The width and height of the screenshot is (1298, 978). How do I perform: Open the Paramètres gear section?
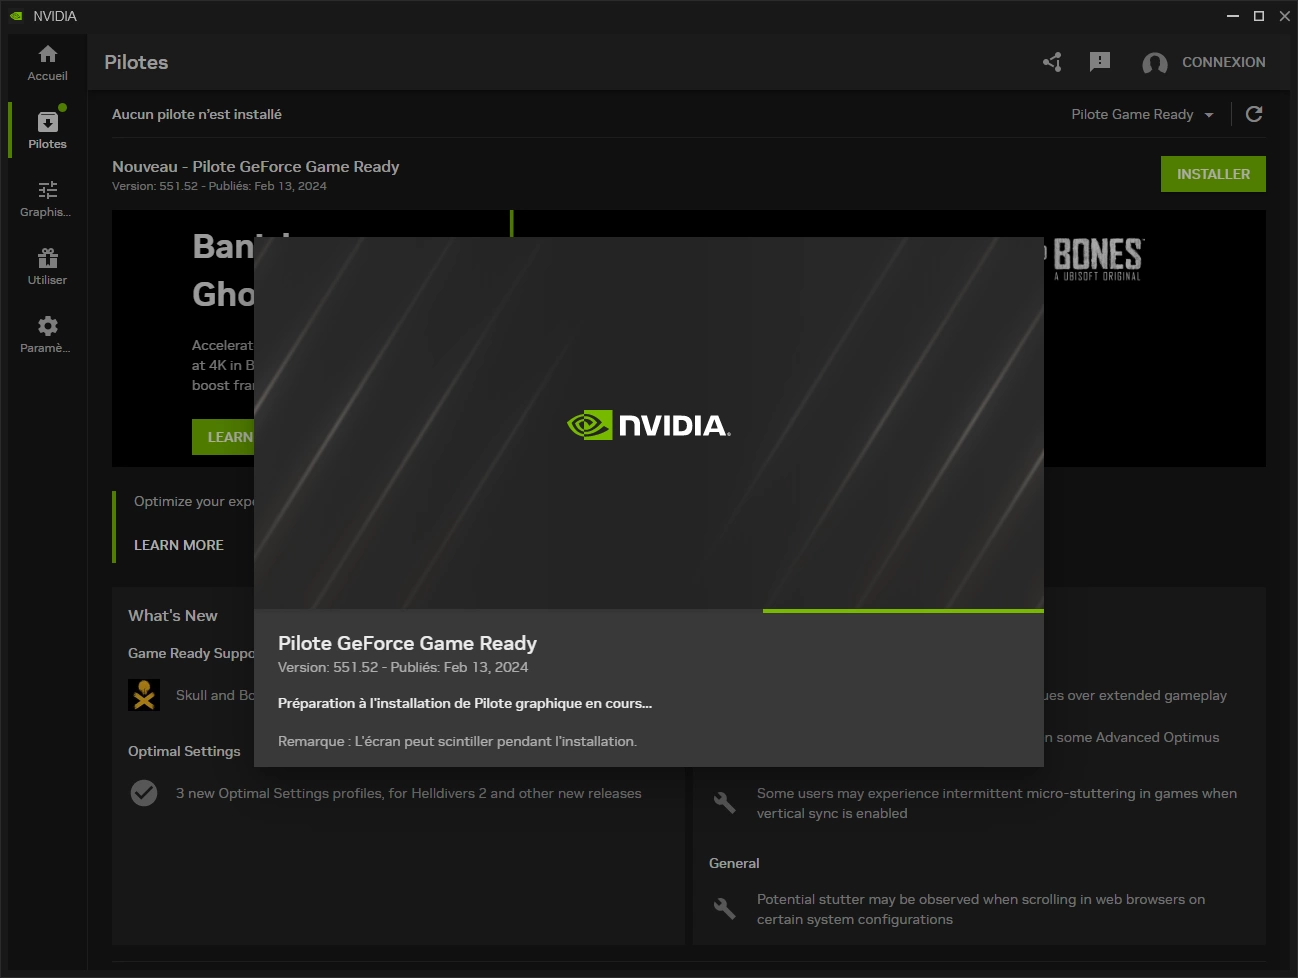[x=47, y=335]
